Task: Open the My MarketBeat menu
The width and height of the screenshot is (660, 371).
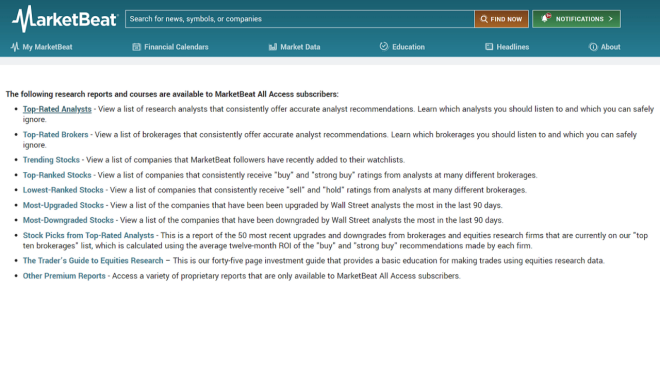Action: click(42, 47)
